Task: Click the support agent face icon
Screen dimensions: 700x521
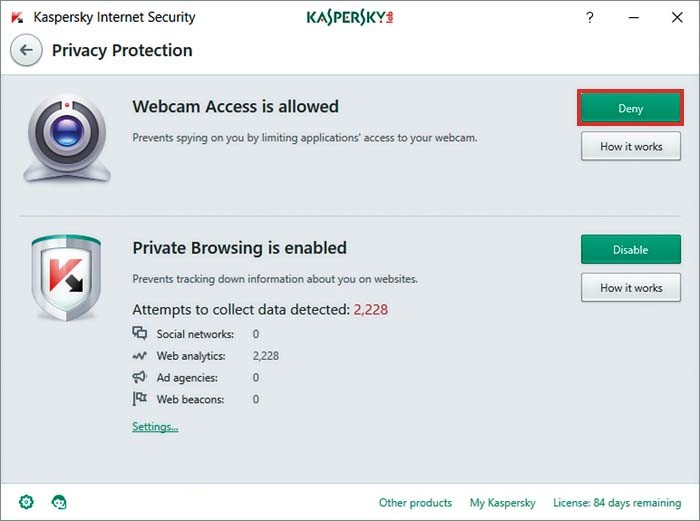Action: [59, 502]
